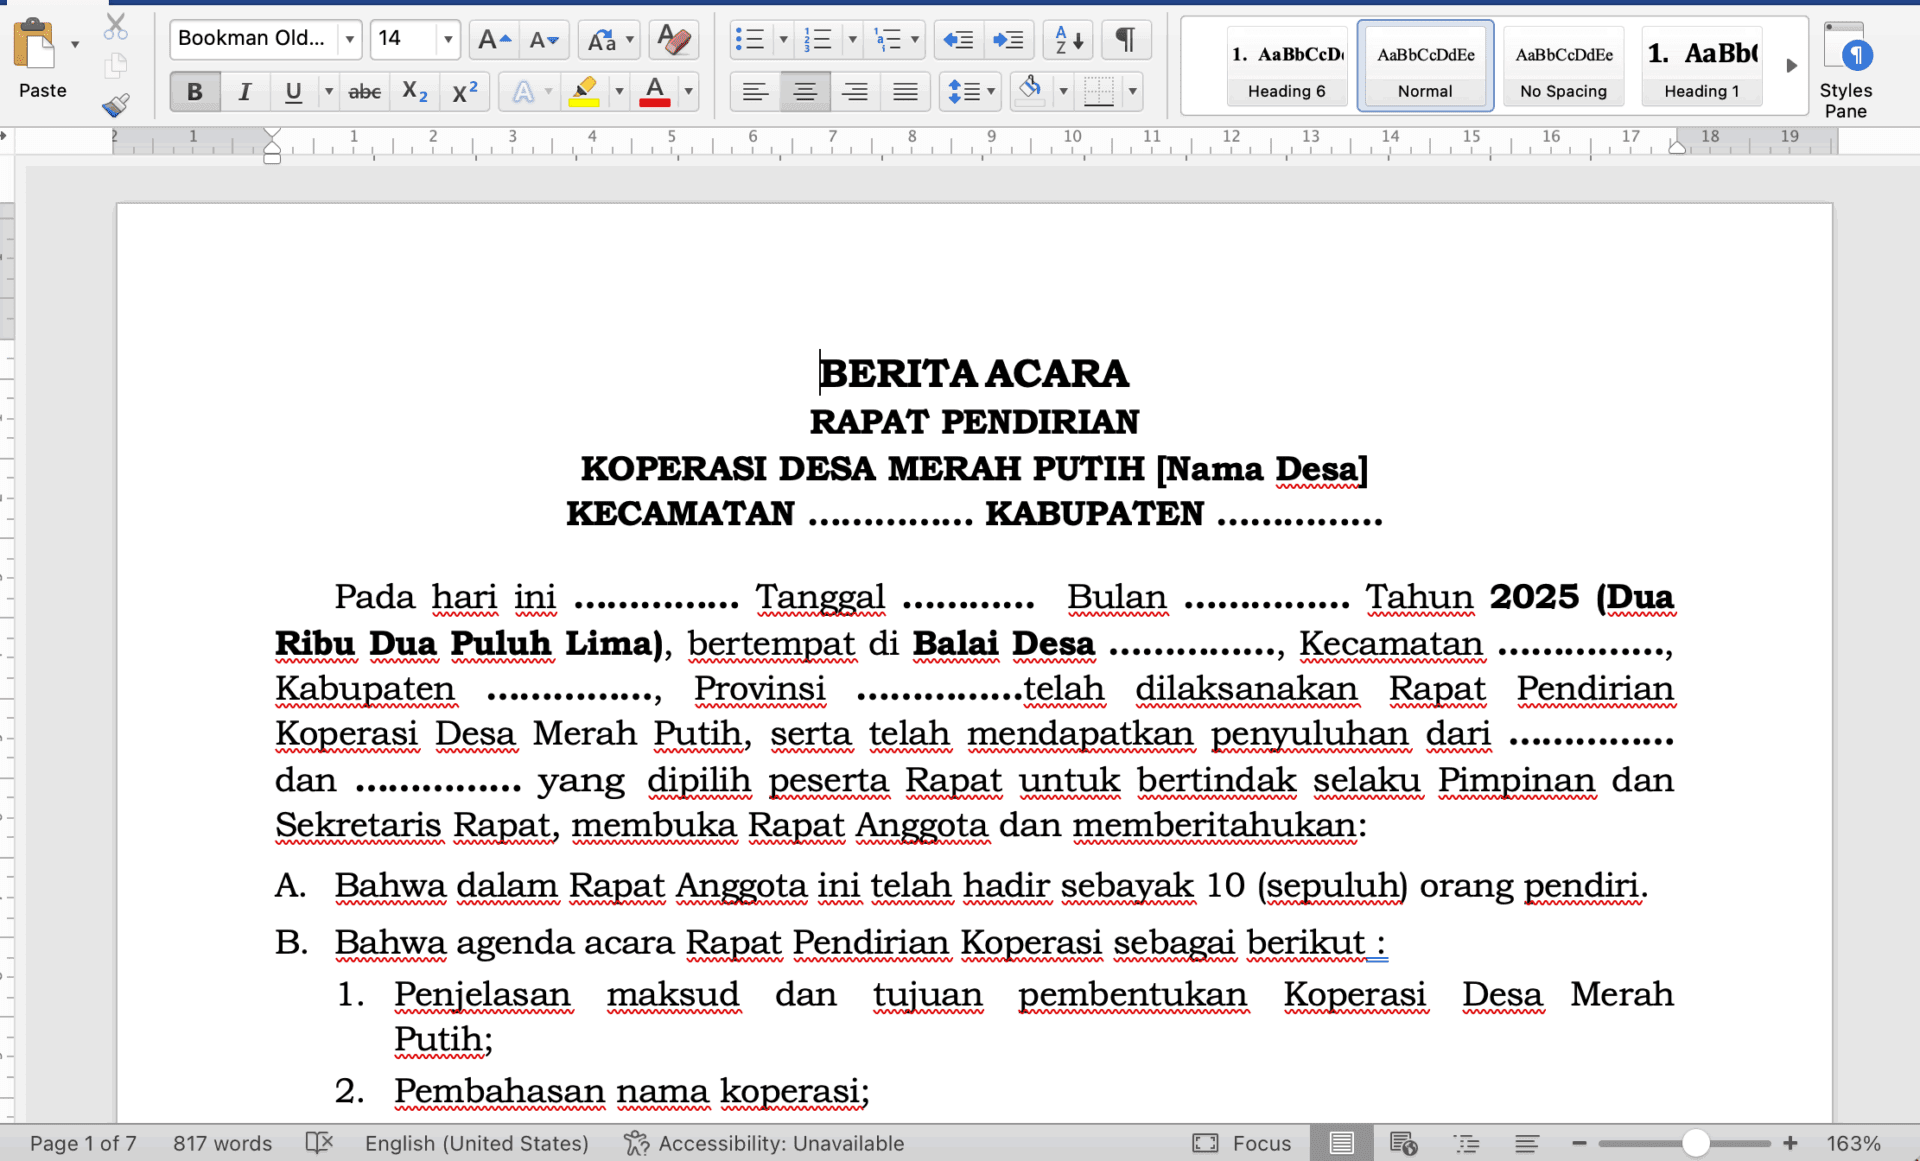Open page navigation via Page 1 of 7
This screenshot has height=1161, width=1920.
(x=81, y=1143)
